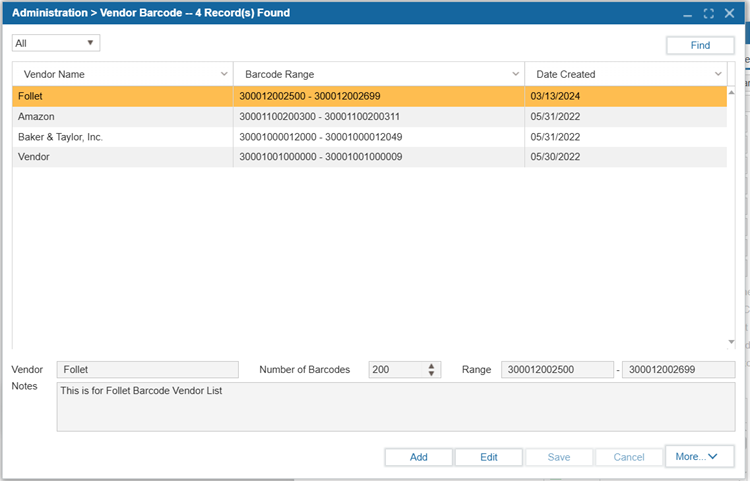Open Barcode Range column menu arrow
The width and height of the screenshot is (750, 481).
click(x=515, y=74)
